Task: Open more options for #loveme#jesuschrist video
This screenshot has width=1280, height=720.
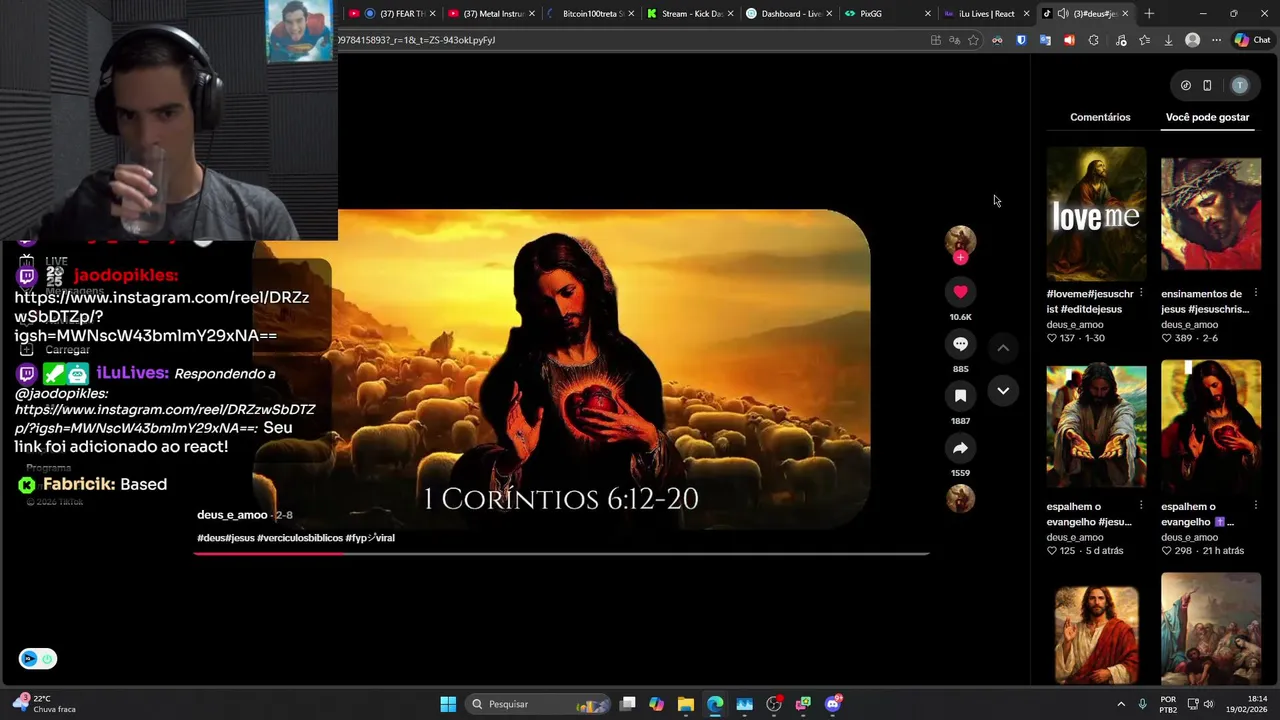Action: (x=1141, y=294)
